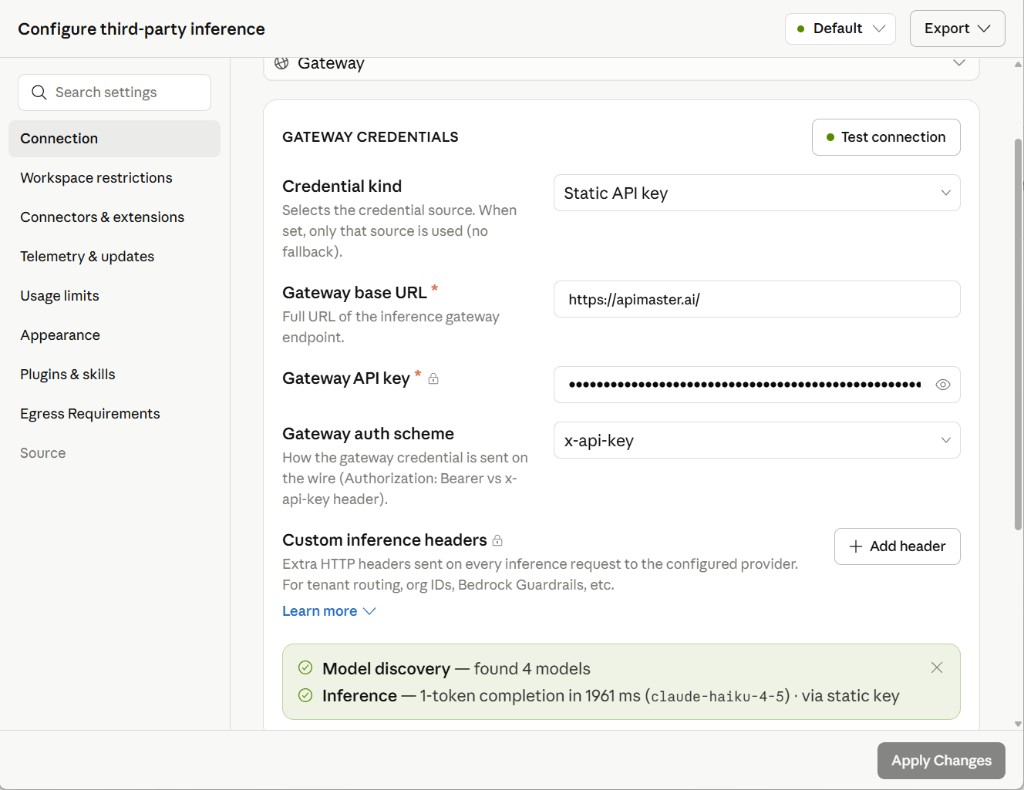Switch to Appearance section
Viewport: 1024px width, 790px height.
click(60, 335)
